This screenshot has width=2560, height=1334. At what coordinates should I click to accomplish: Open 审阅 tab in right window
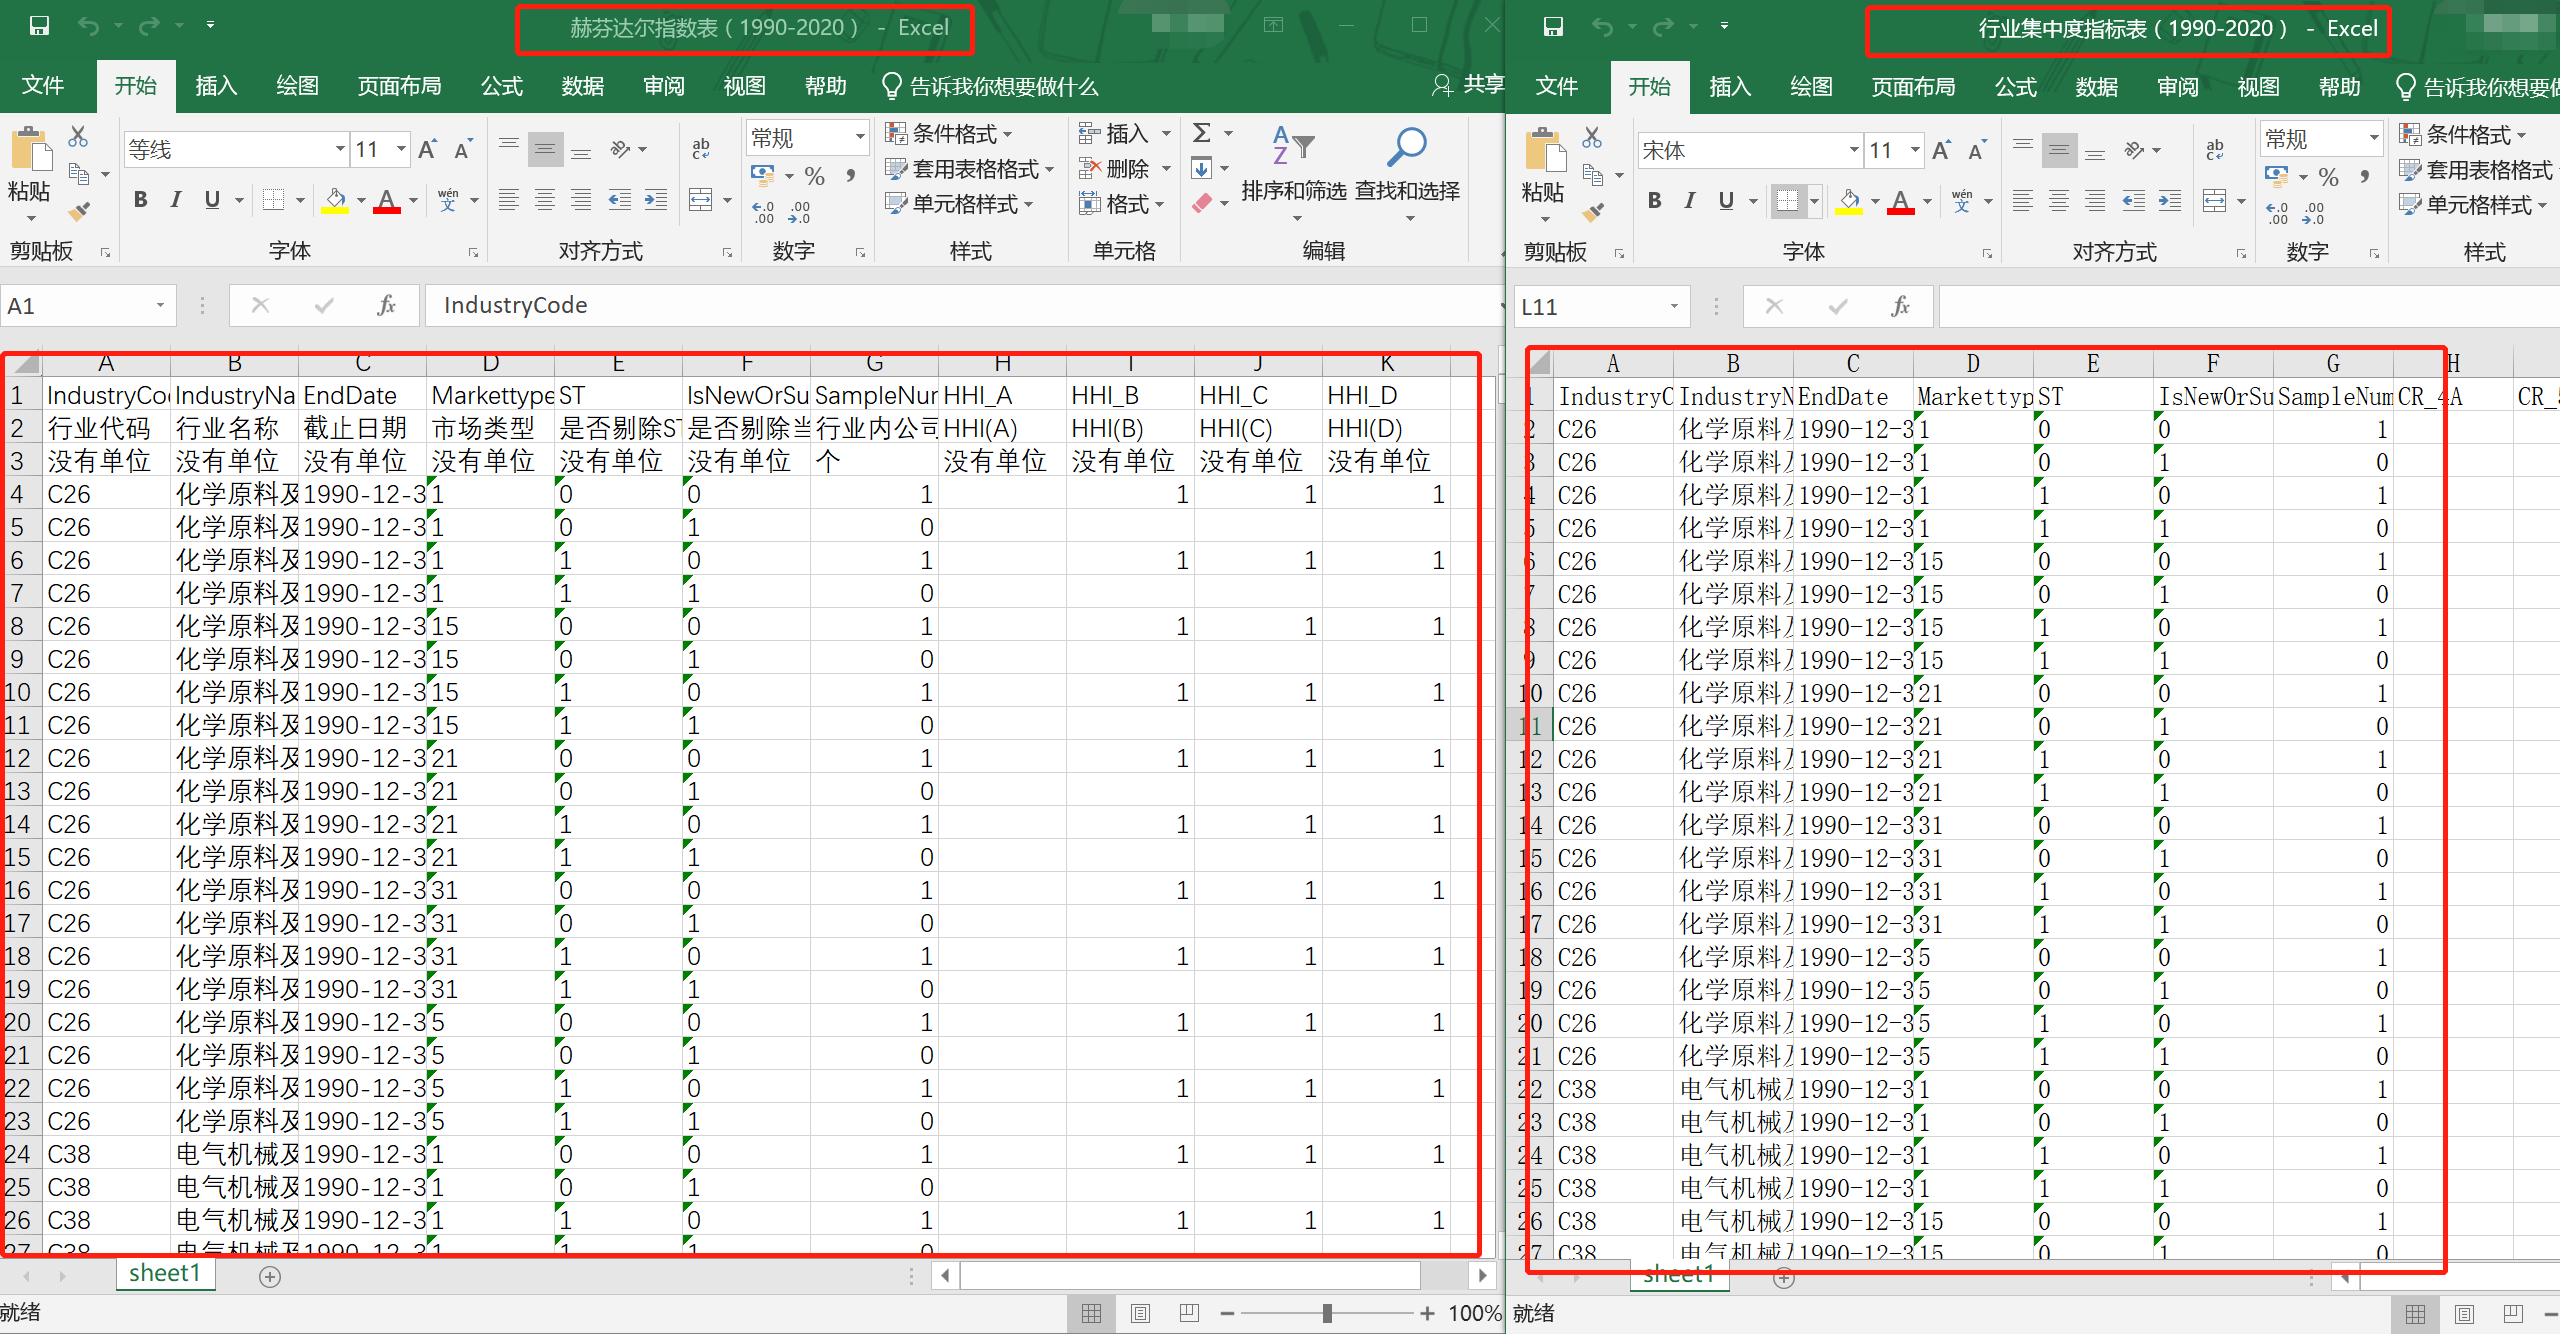click(x=2178, y=87)
